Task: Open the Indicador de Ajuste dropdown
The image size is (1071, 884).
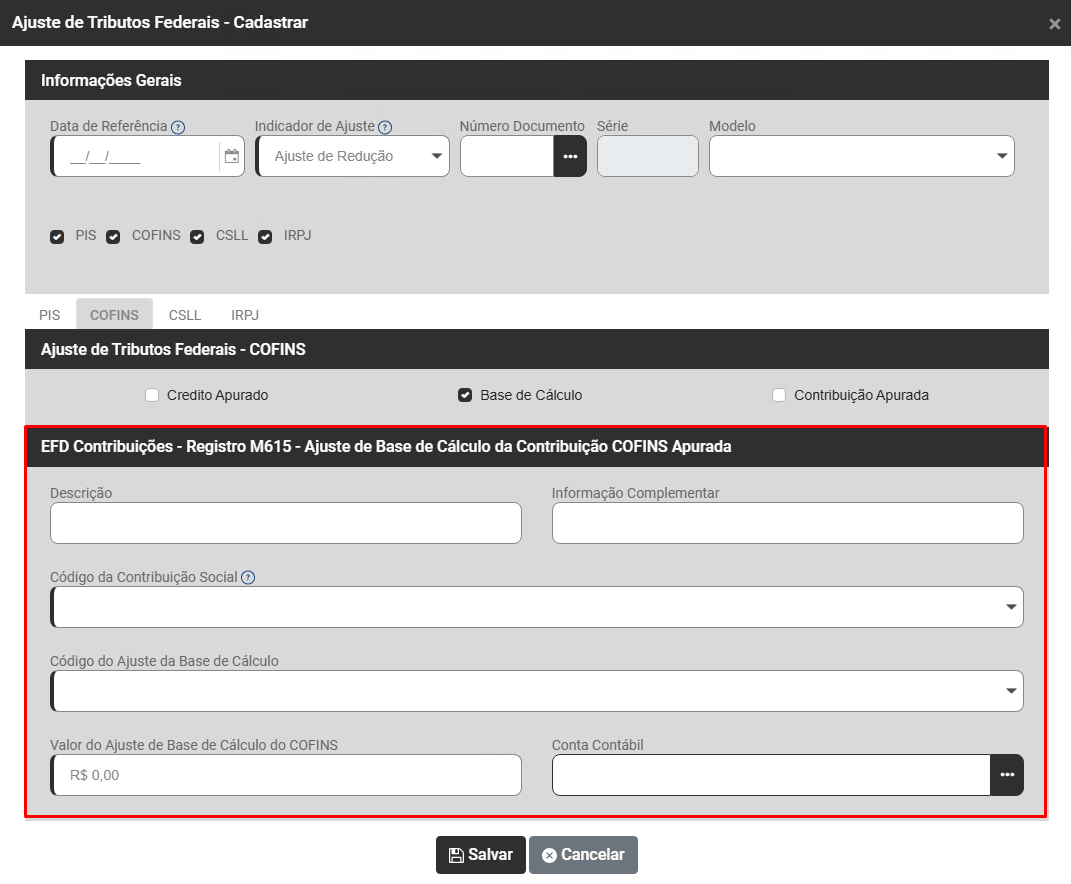Action: click(353, 156)
